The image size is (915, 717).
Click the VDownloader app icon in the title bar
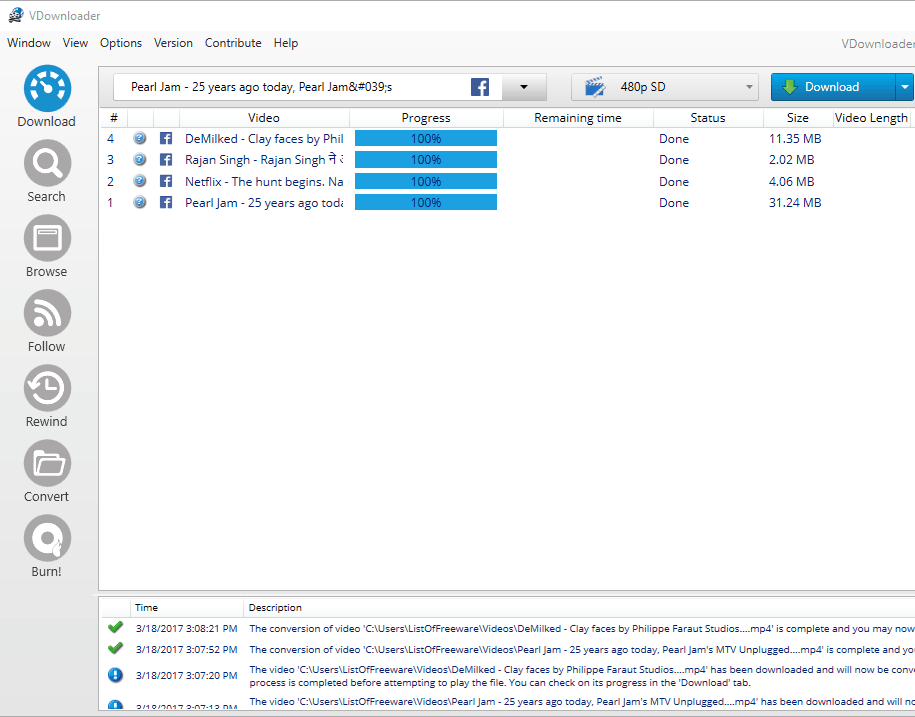(x=16, y=15)
